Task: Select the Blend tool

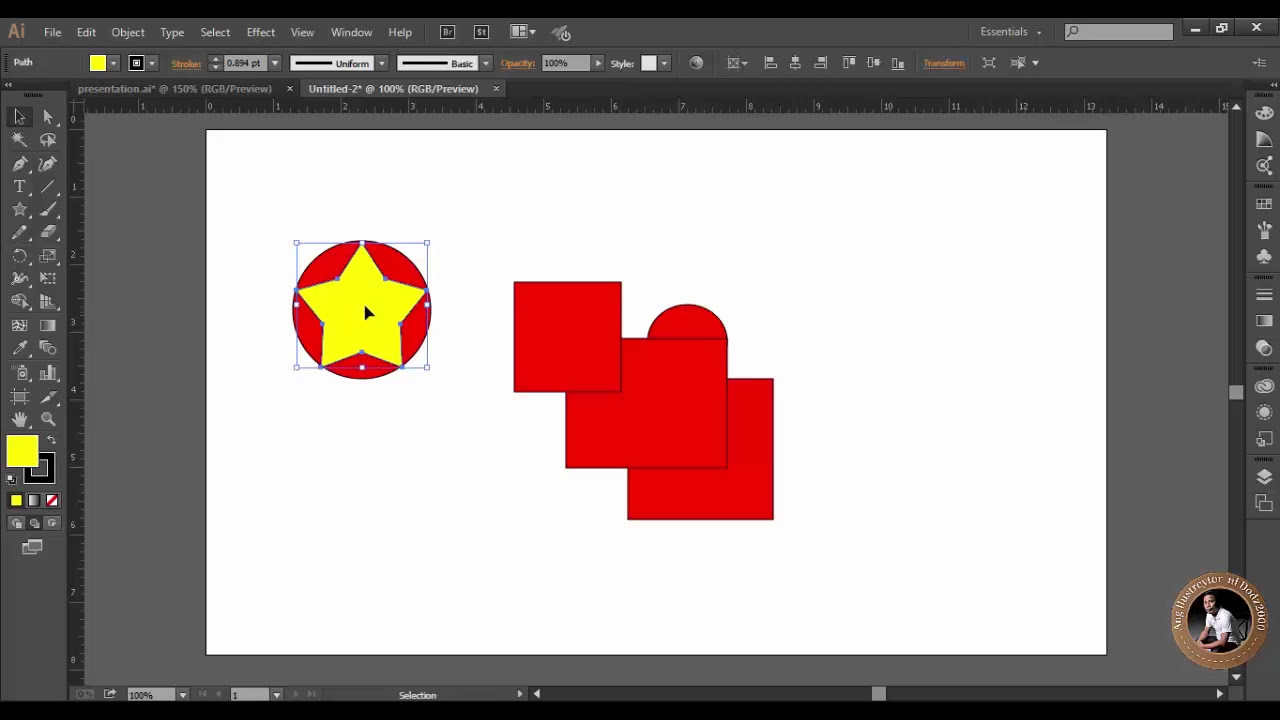Action: point(48,348)
